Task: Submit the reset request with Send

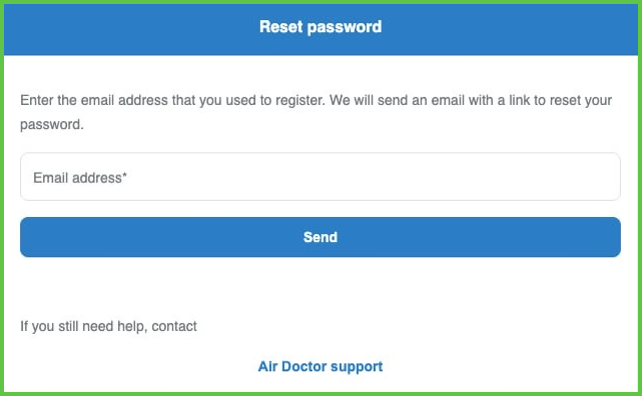Action: coord(320,237)
